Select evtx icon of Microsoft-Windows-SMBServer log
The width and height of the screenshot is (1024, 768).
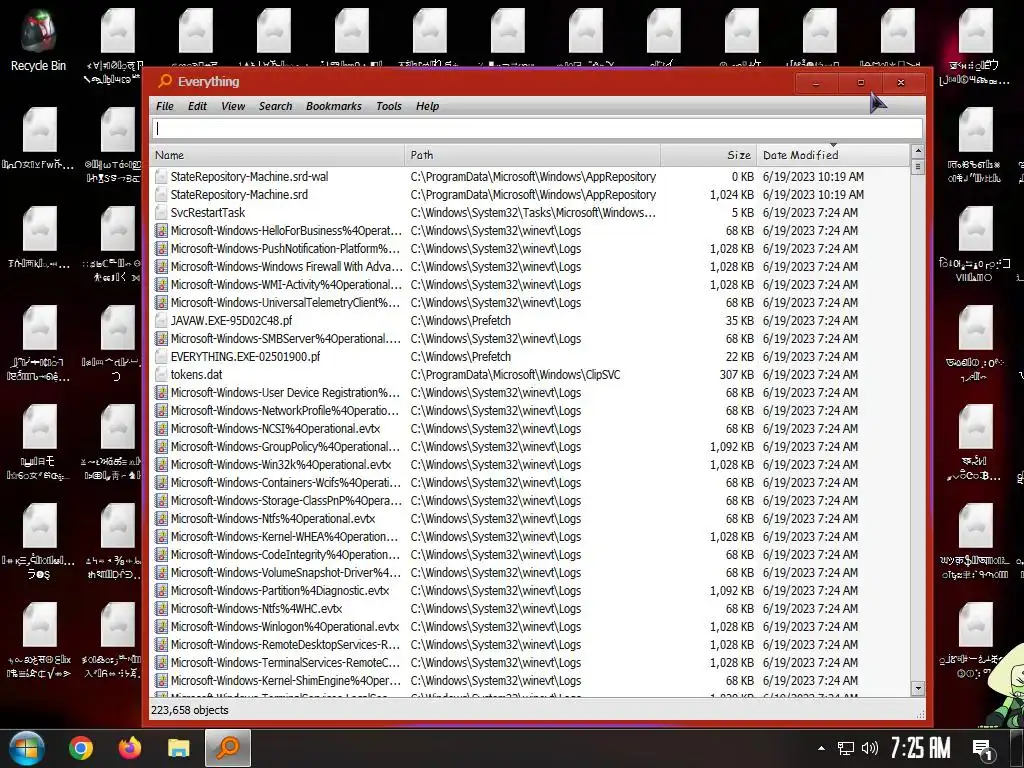161,339
